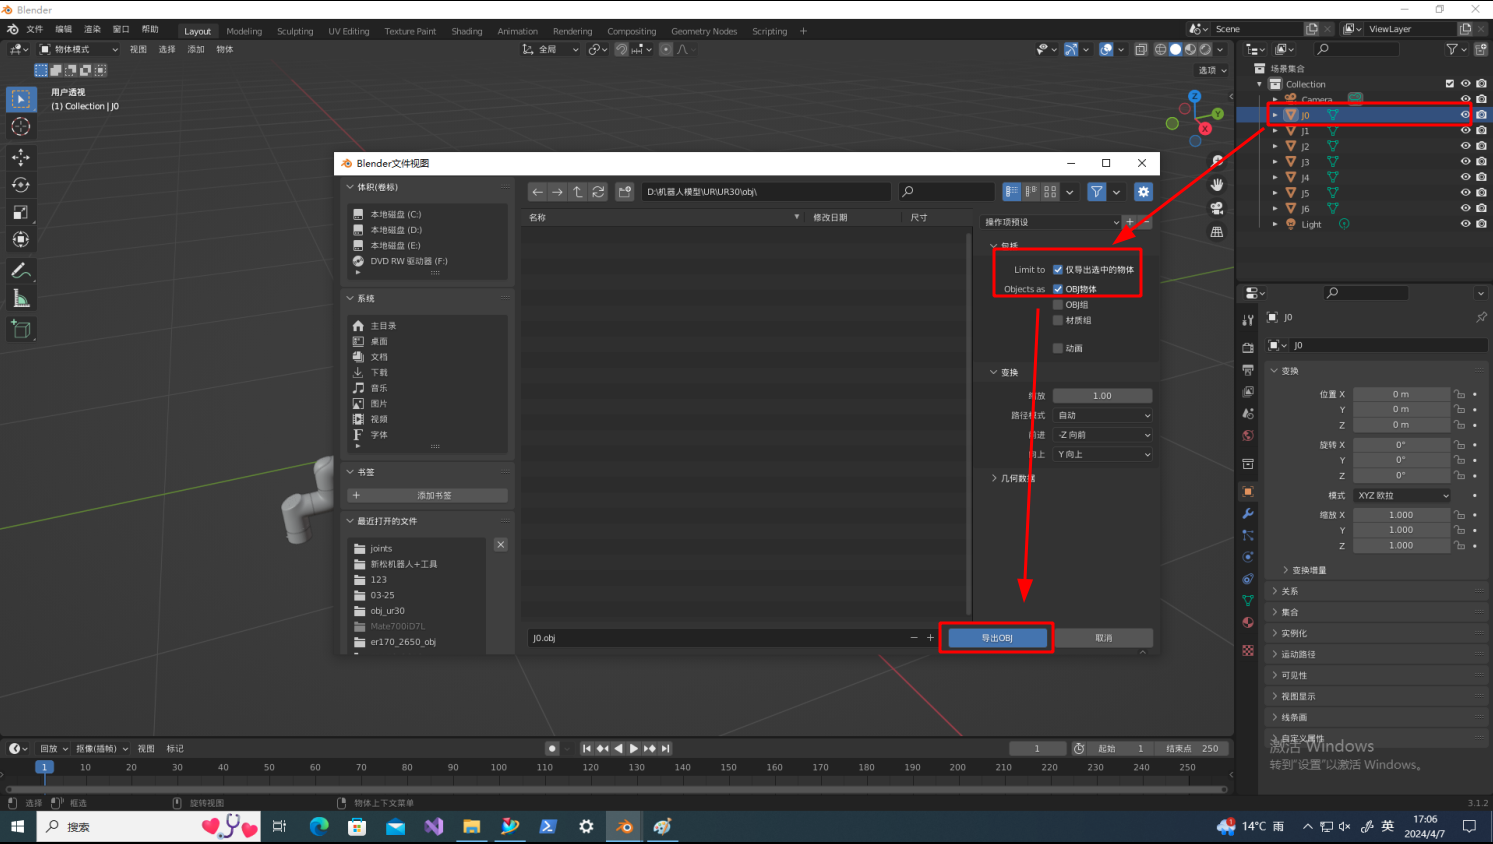Screen dimensions: 1493x844
Task: Create a new folder in file view
Action: click(x=625, y=192)
